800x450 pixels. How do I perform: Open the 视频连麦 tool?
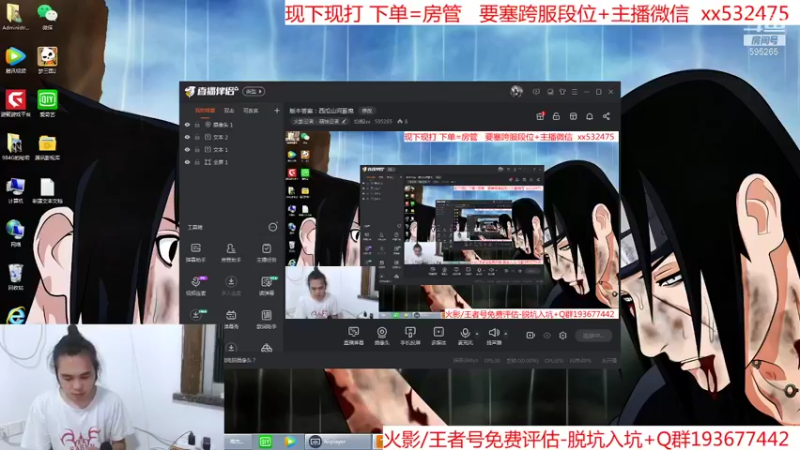[x=195, y=286]
